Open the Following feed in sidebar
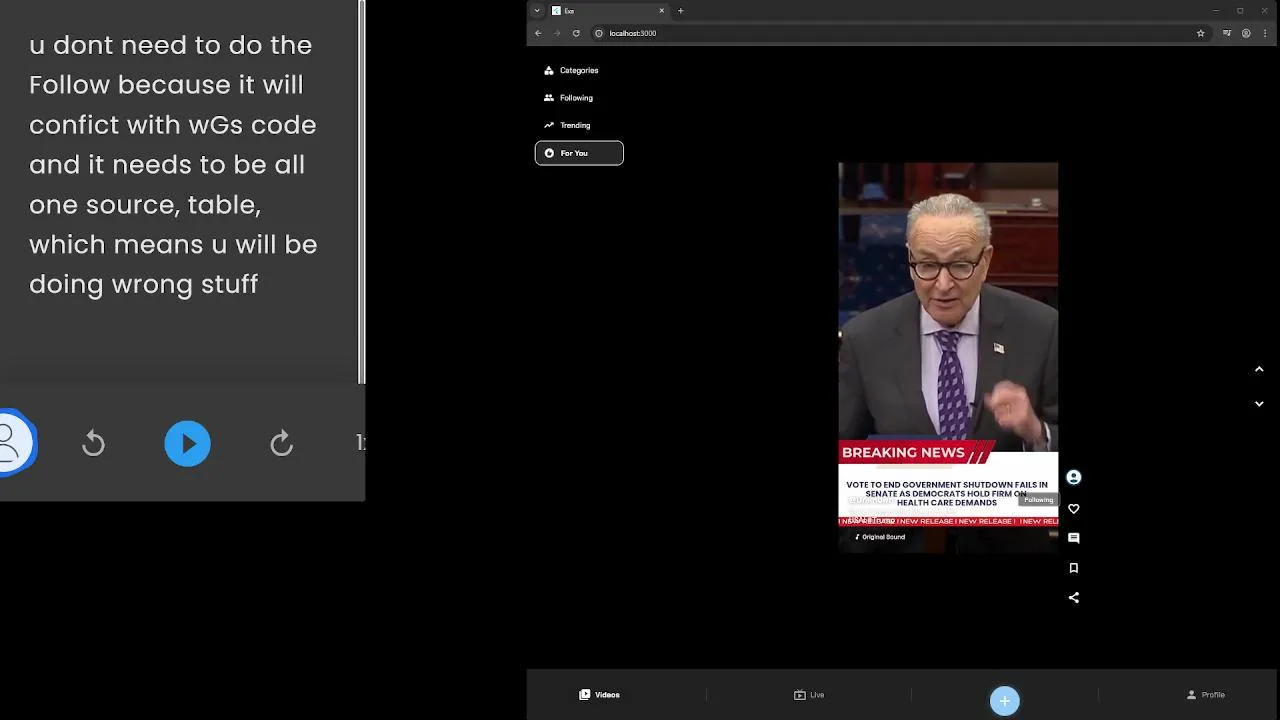 [x=579, y=98]
